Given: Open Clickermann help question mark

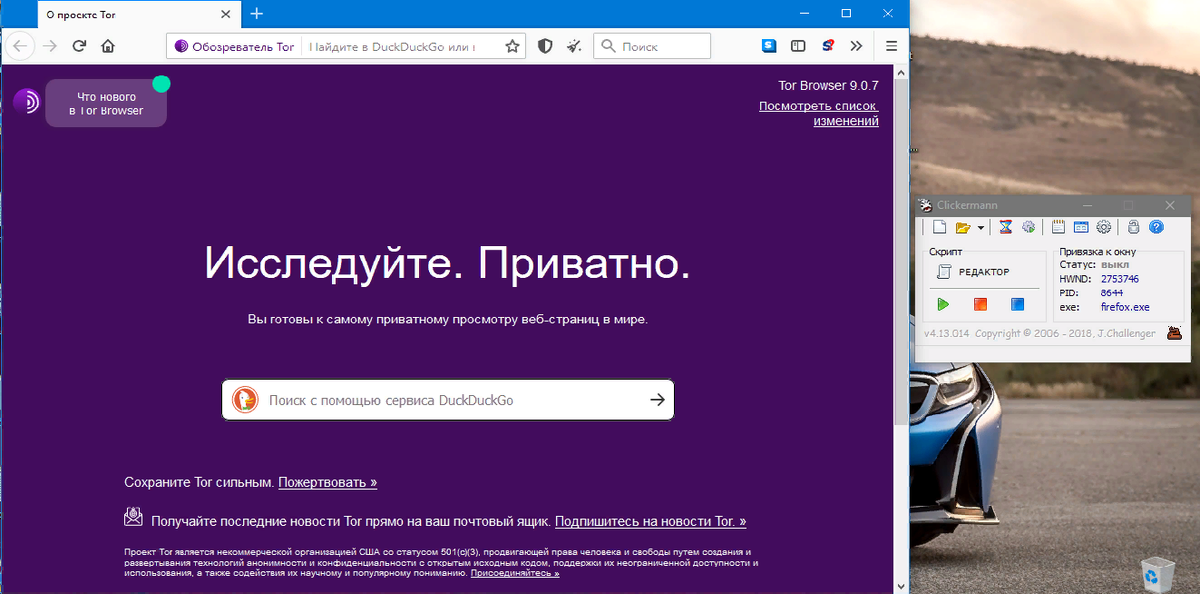Looking at the screenshot, I should (x=1157, y=228).
